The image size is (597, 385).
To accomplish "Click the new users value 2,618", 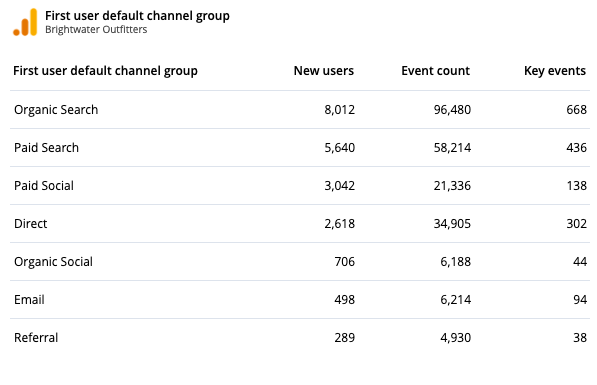I will tap(340, 224).
